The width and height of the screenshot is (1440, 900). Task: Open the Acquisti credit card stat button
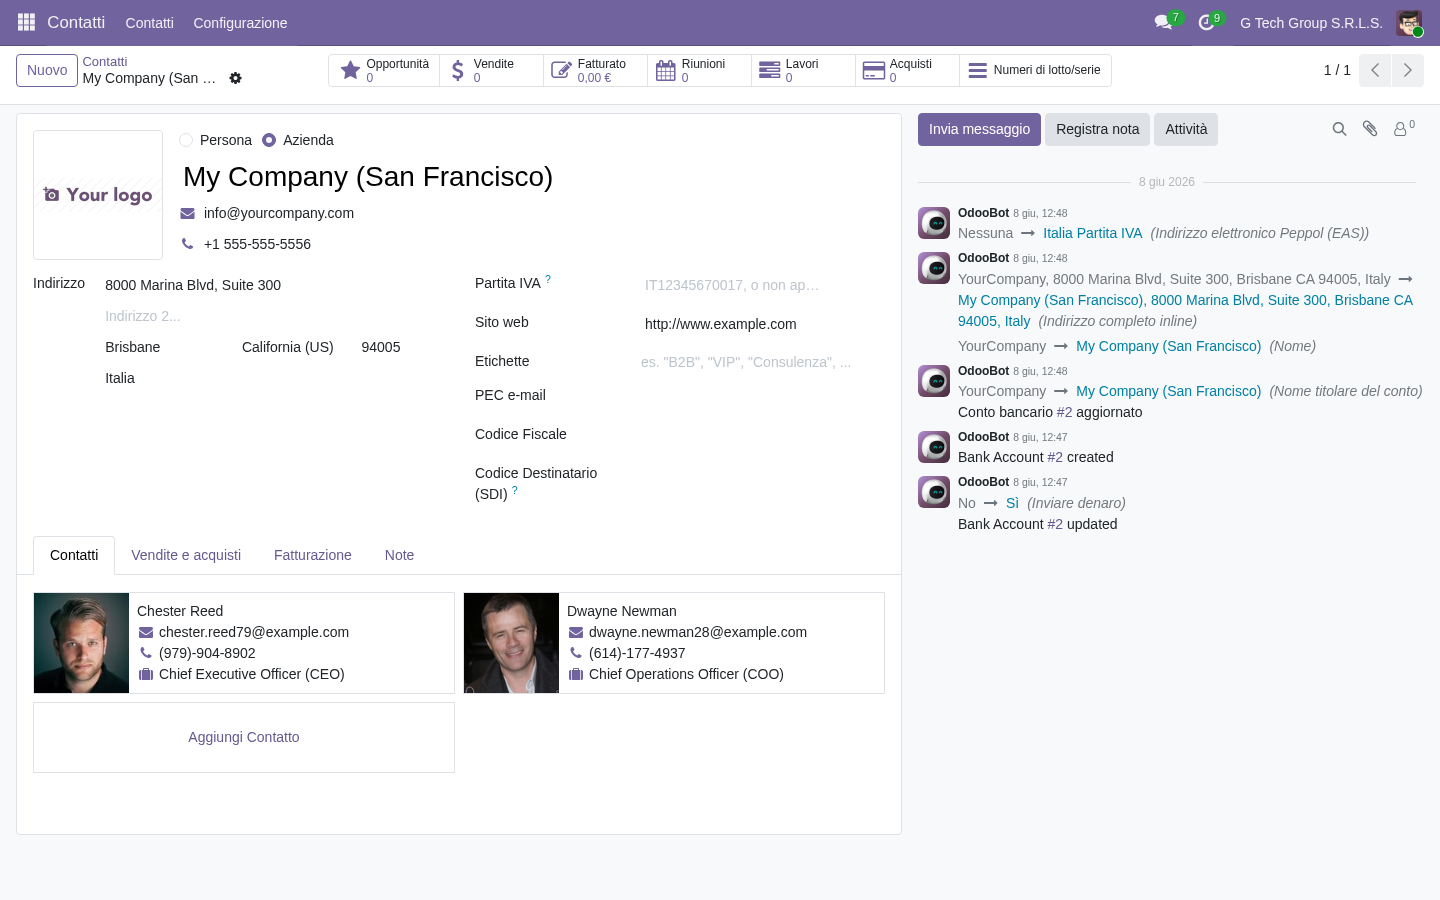(x=907, y=70)
